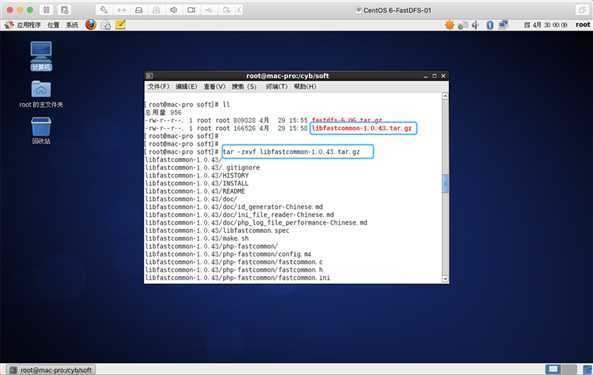The height and width of the screenshot is (375, 593).
Task: Click the terminal window menu icon in title bar
Action: pos(149,76)
